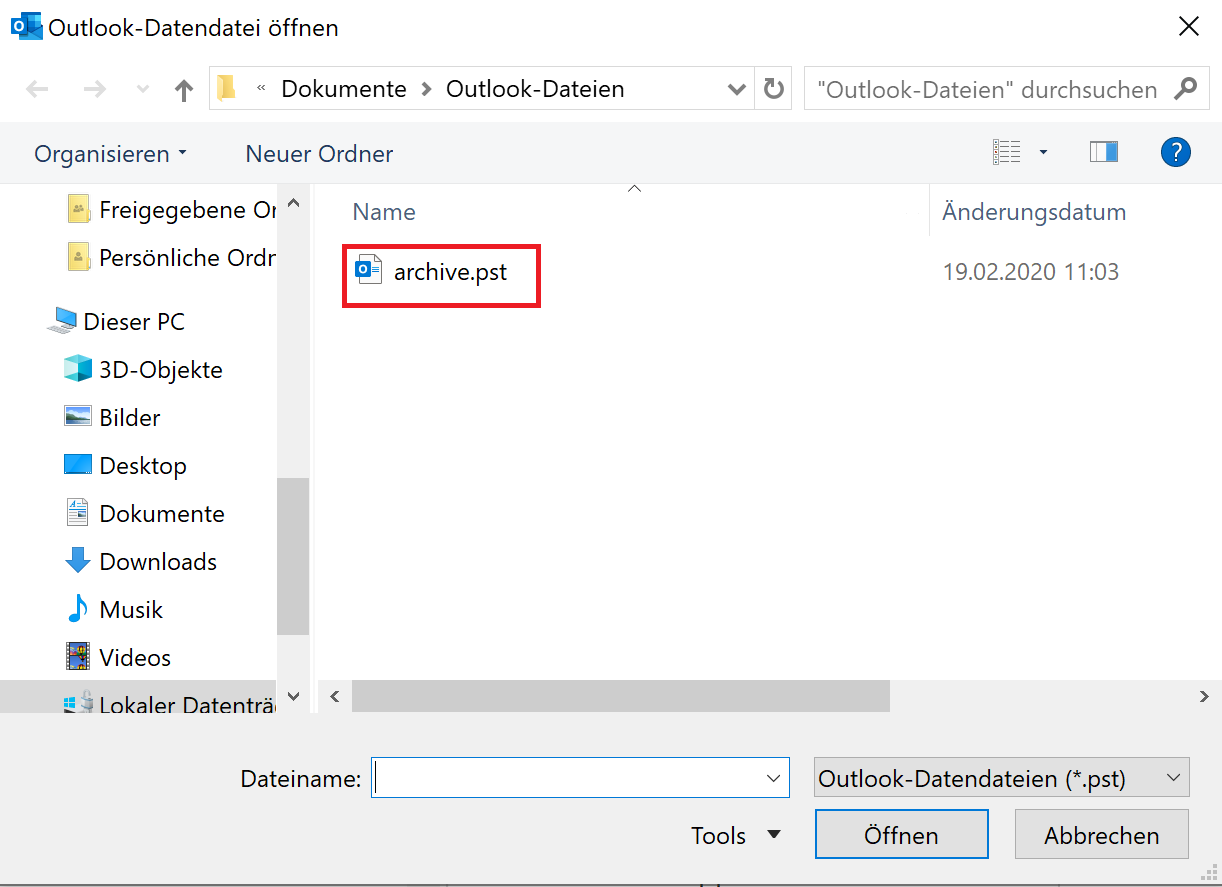The height and width of the screenshot is (887, 1222).
Task: Open the file type filter dropdown
Action: [1002, 778]
